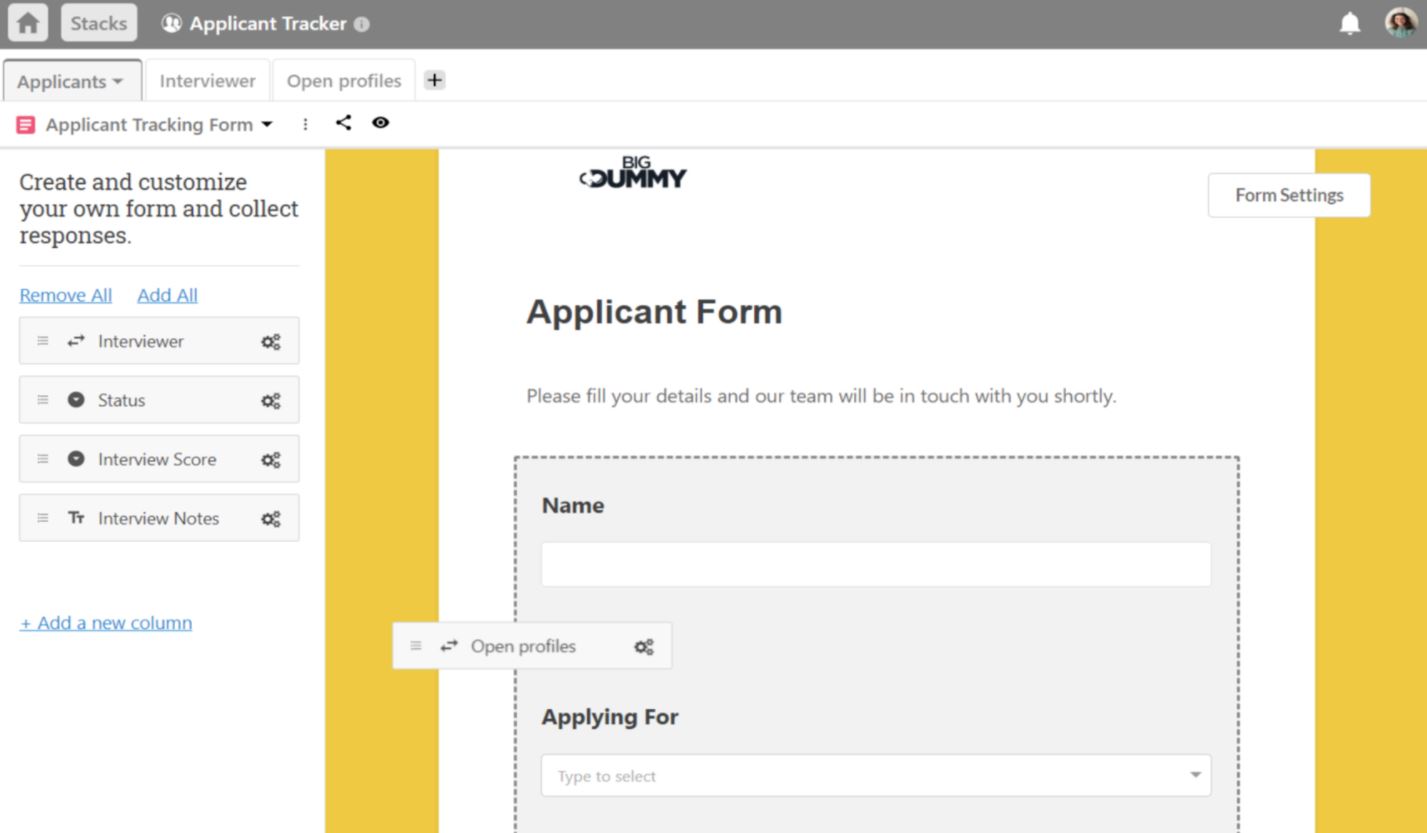Open settings gears for Interview Score field

271,460
